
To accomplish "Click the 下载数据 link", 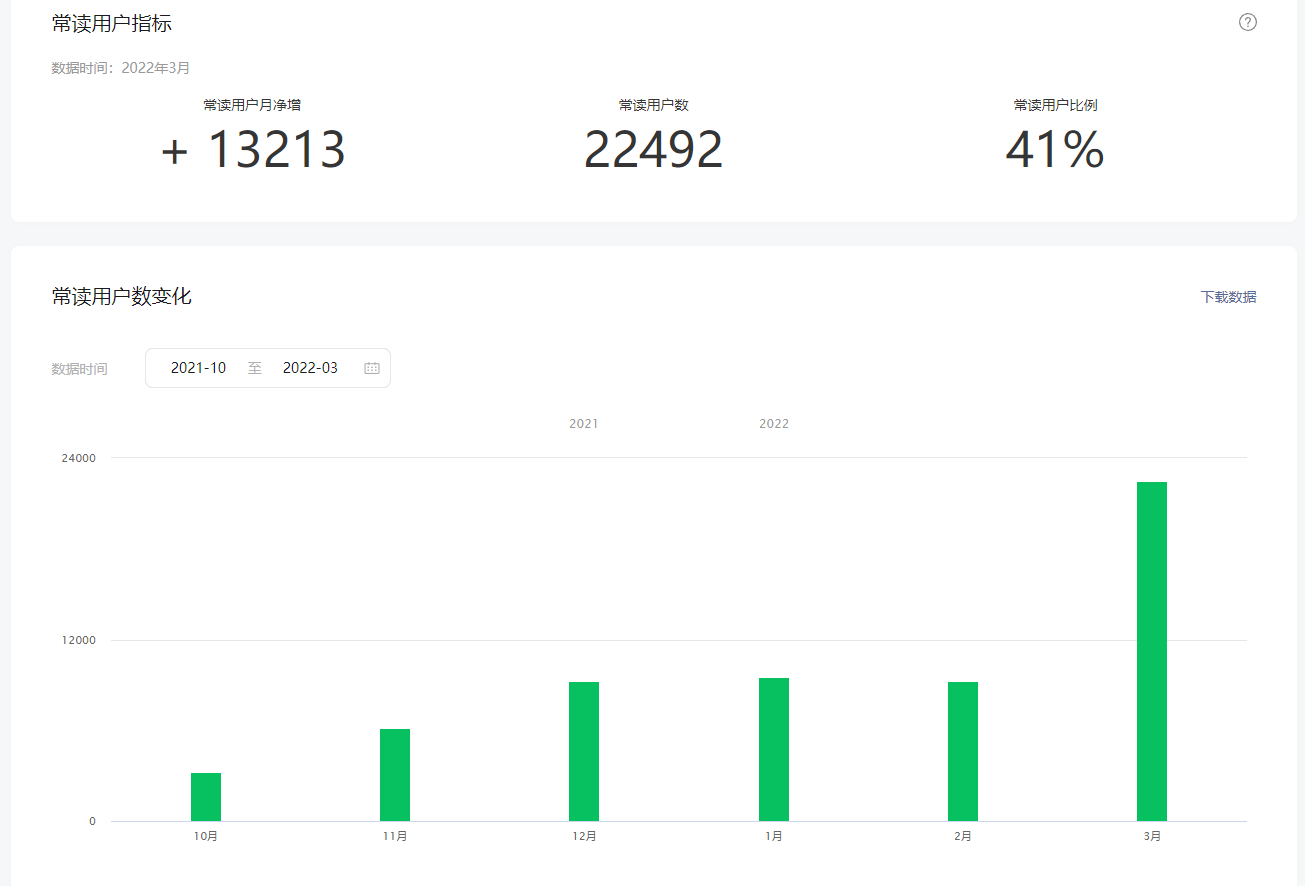I will click(1228, 297).
